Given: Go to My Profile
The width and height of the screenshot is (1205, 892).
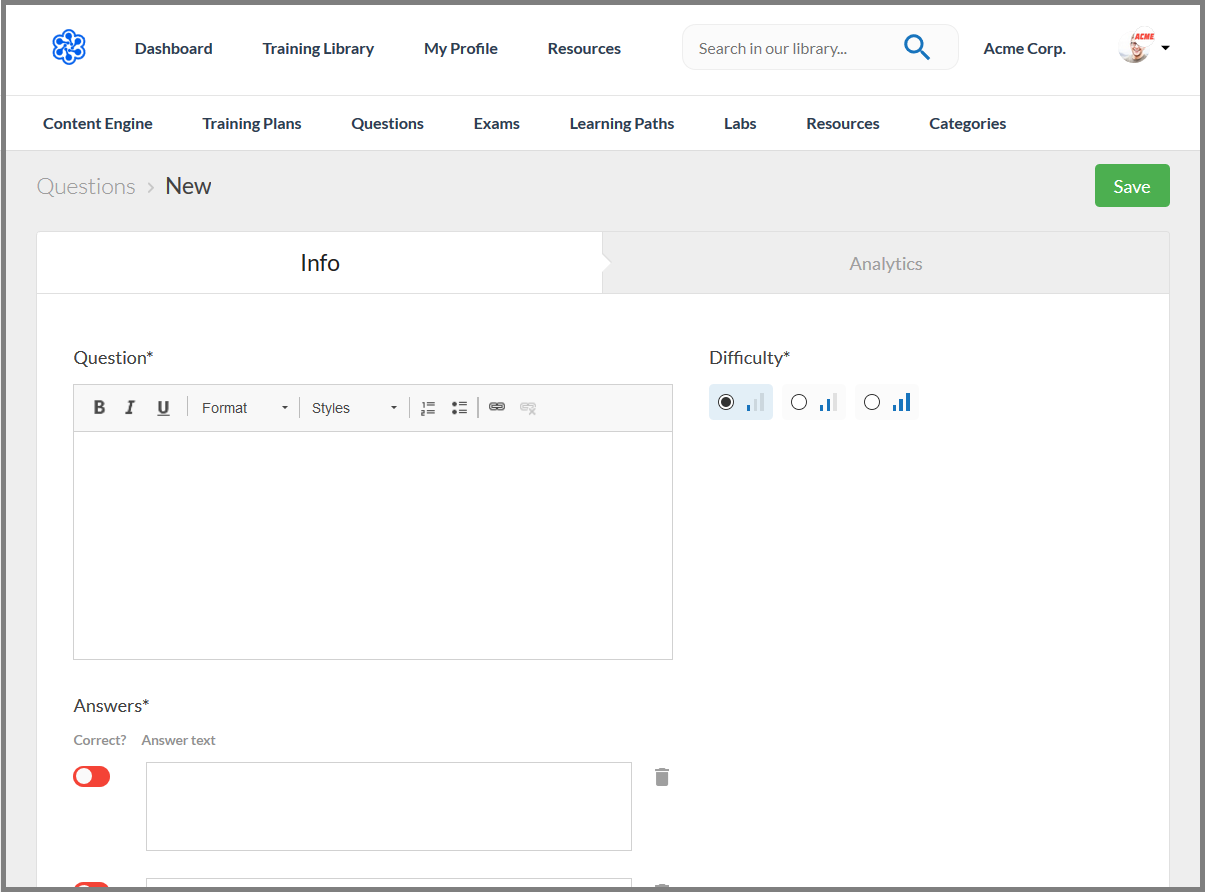Looking at the screenshot, I should tap(461, 48).
